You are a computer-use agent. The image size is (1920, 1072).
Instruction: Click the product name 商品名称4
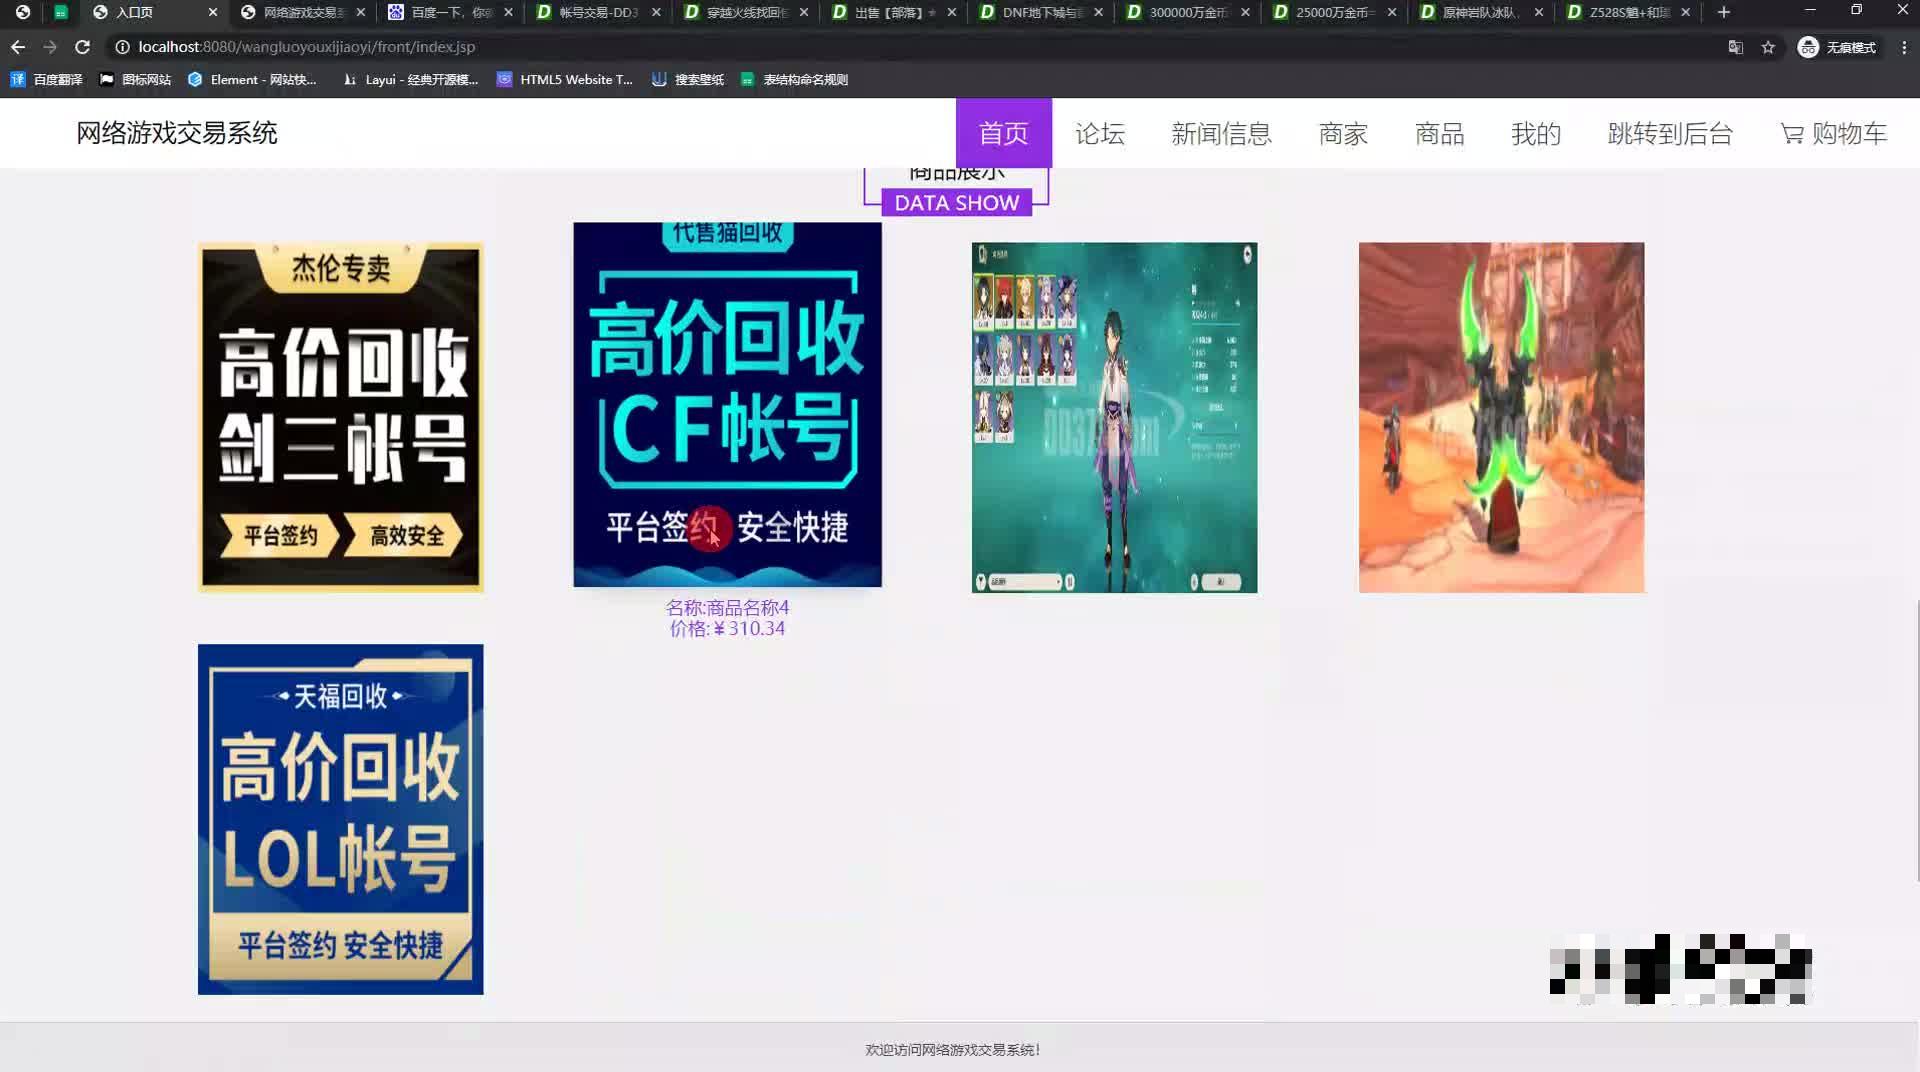coord(727,607)
